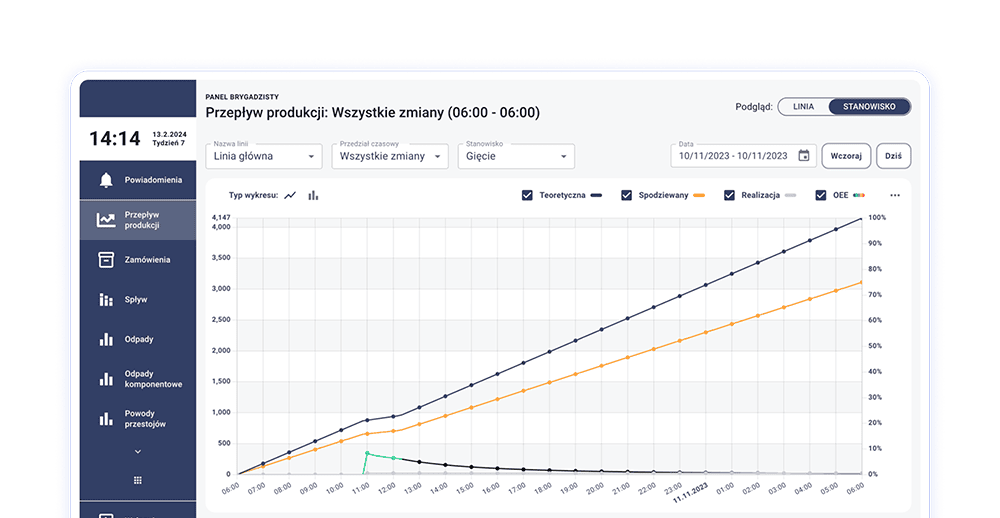
Task: Open the Stanowisko dropdown
Action: (x=516, y=156)
